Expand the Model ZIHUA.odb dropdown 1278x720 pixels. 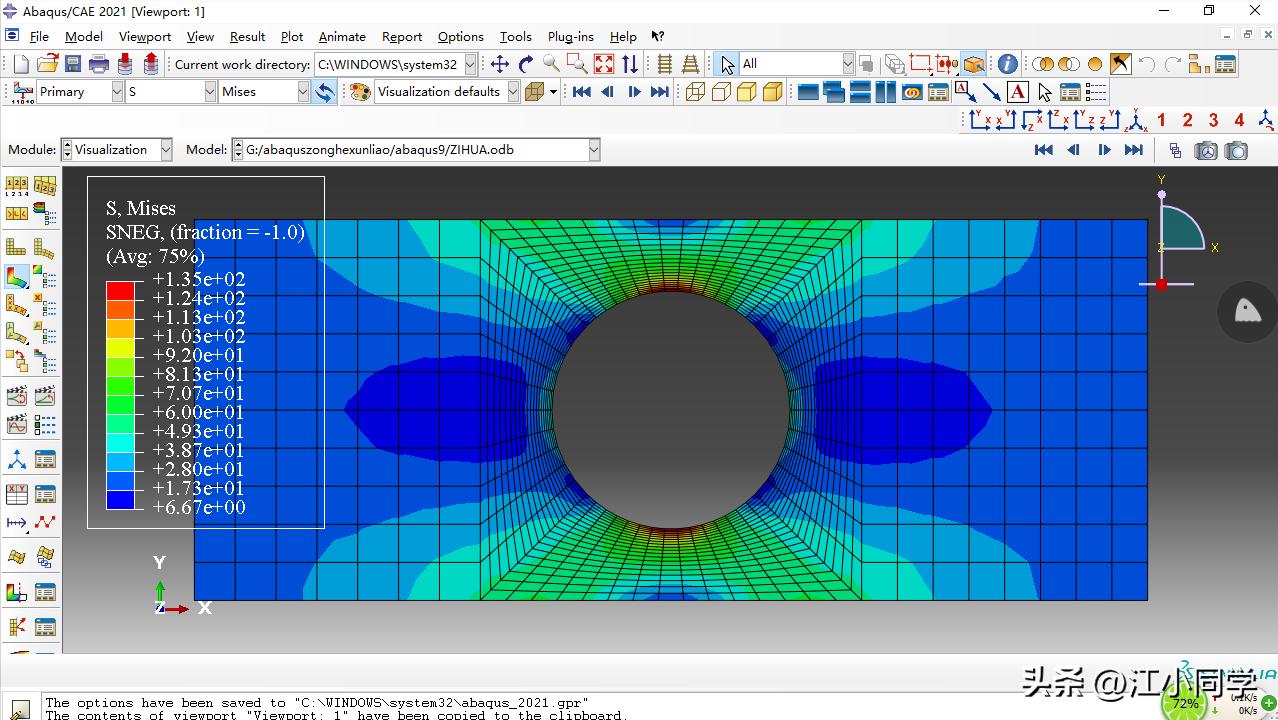click(x=594, y=150)
